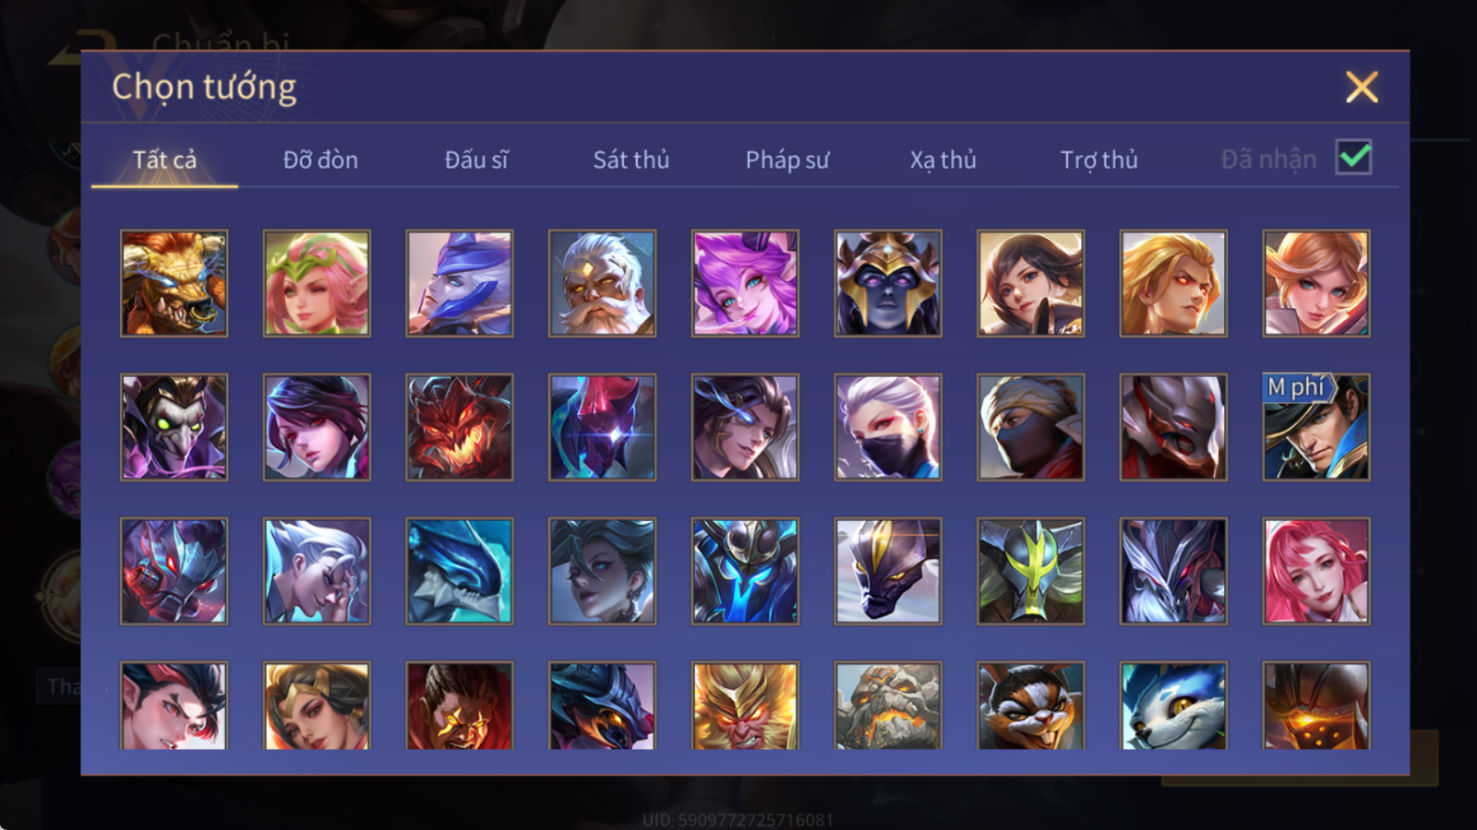The image size is (1477, 830).
Task: Select the golden bull hero portrait
Action: click(174, 283)
